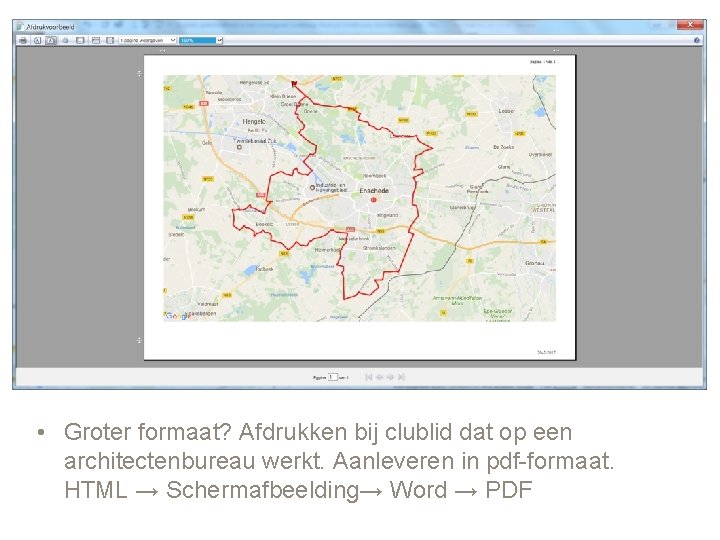The height and width of the screenshot is (540, 720).
Task: Click the Hengelo label on map
Action: [x=254, y=122]
